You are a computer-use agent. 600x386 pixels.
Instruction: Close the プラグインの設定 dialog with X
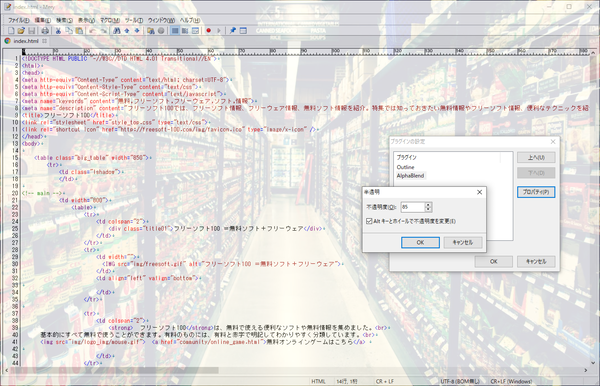tap(553, 142)
